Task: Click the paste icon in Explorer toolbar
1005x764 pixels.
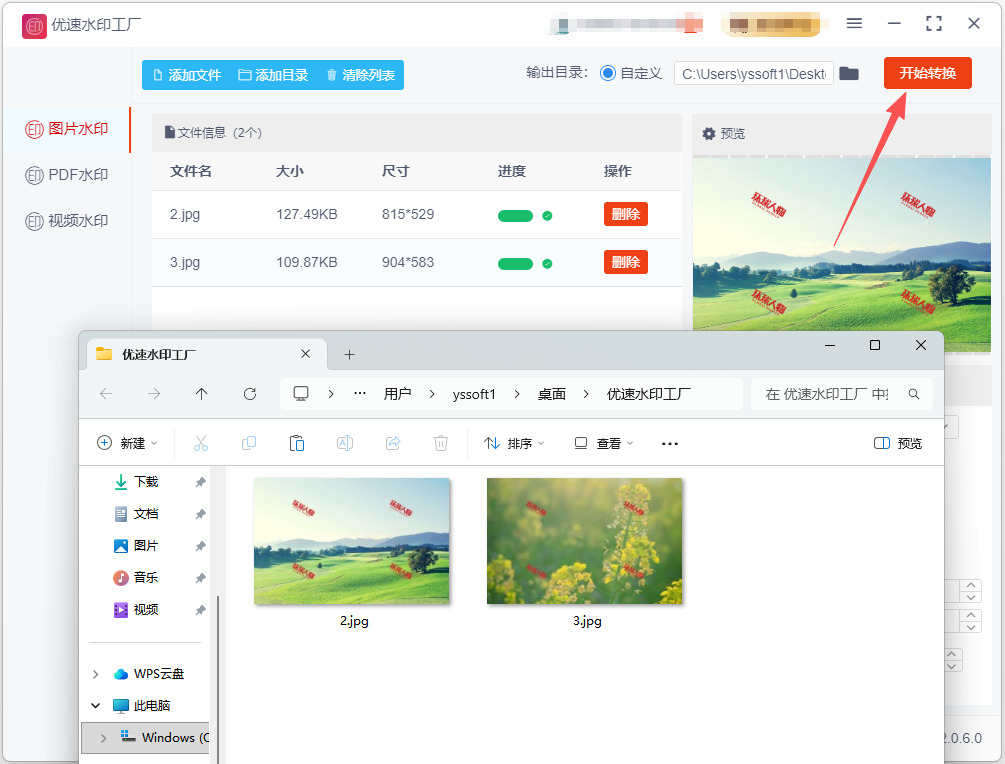Action: click(296, 443)
